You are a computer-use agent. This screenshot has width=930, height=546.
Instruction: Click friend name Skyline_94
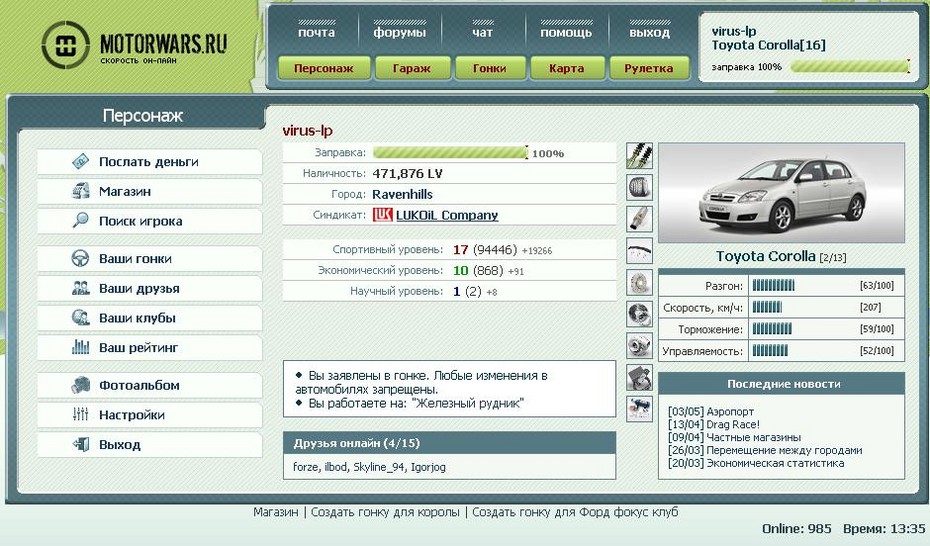(x=380, y=467)
